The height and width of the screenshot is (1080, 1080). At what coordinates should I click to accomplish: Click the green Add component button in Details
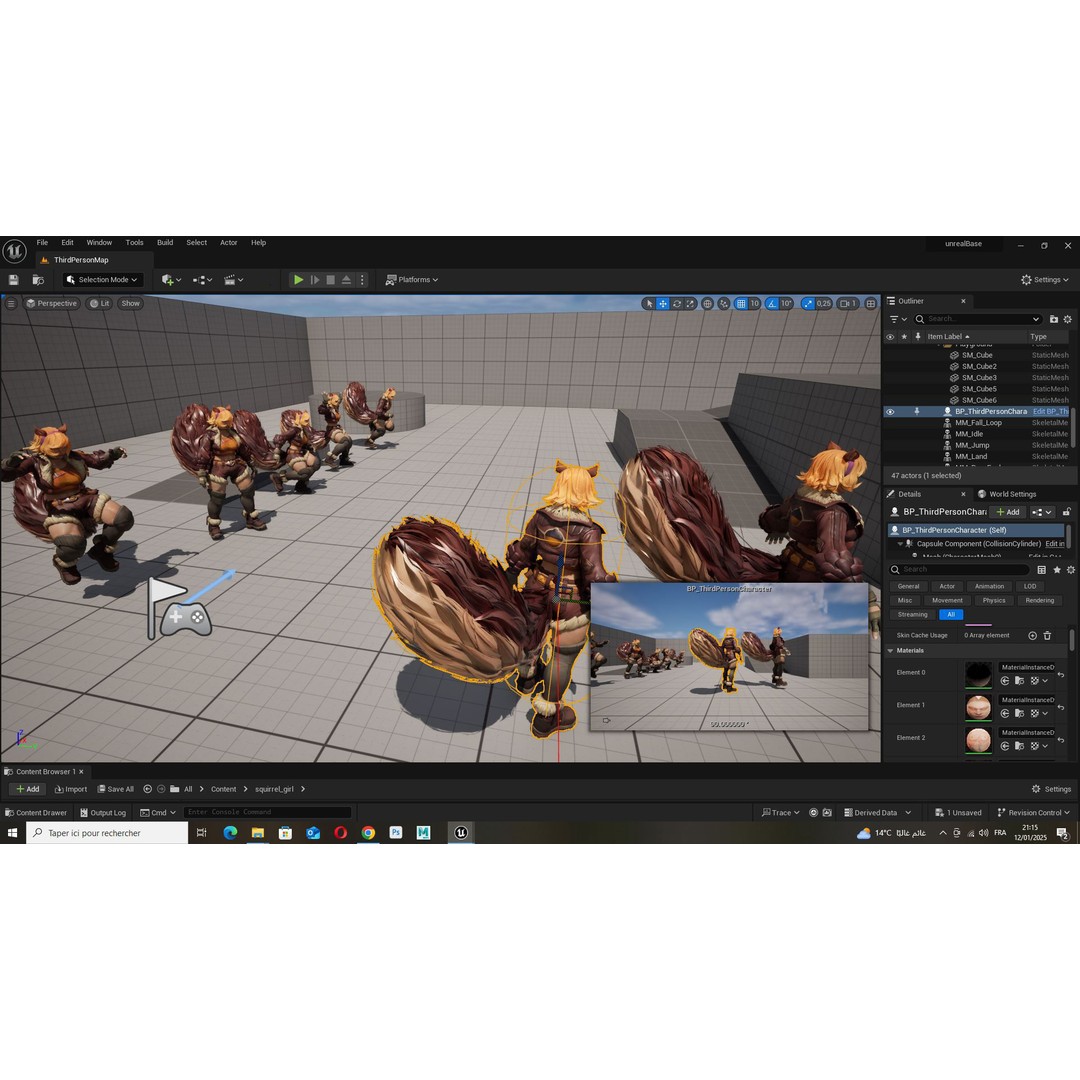coord(1008,512)
